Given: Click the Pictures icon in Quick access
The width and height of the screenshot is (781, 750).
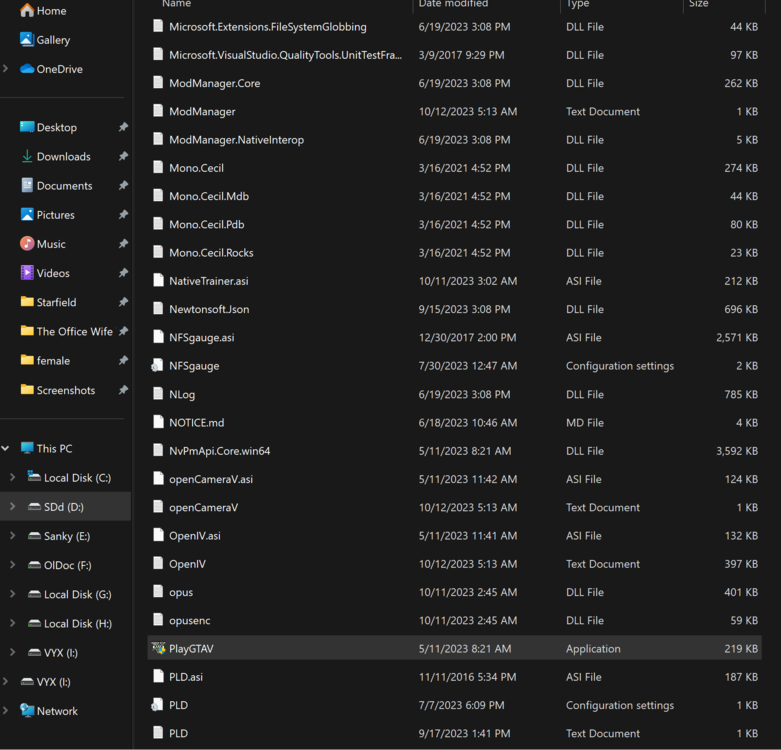Looking at the screenshot, I should [x=27, y=214].
